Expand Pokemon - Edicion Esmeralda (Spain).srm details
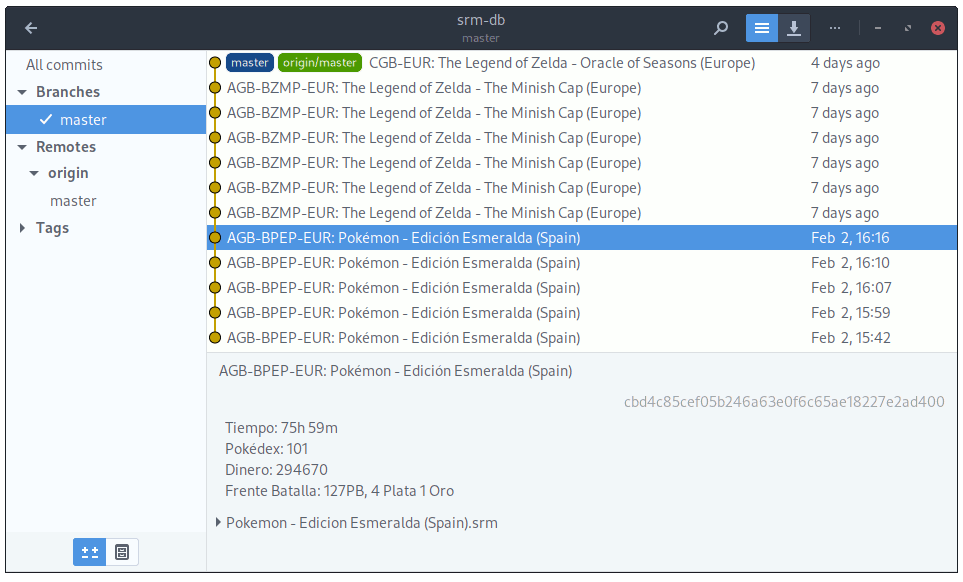Viewport: 963px width, 582px height. pos(218,522)
